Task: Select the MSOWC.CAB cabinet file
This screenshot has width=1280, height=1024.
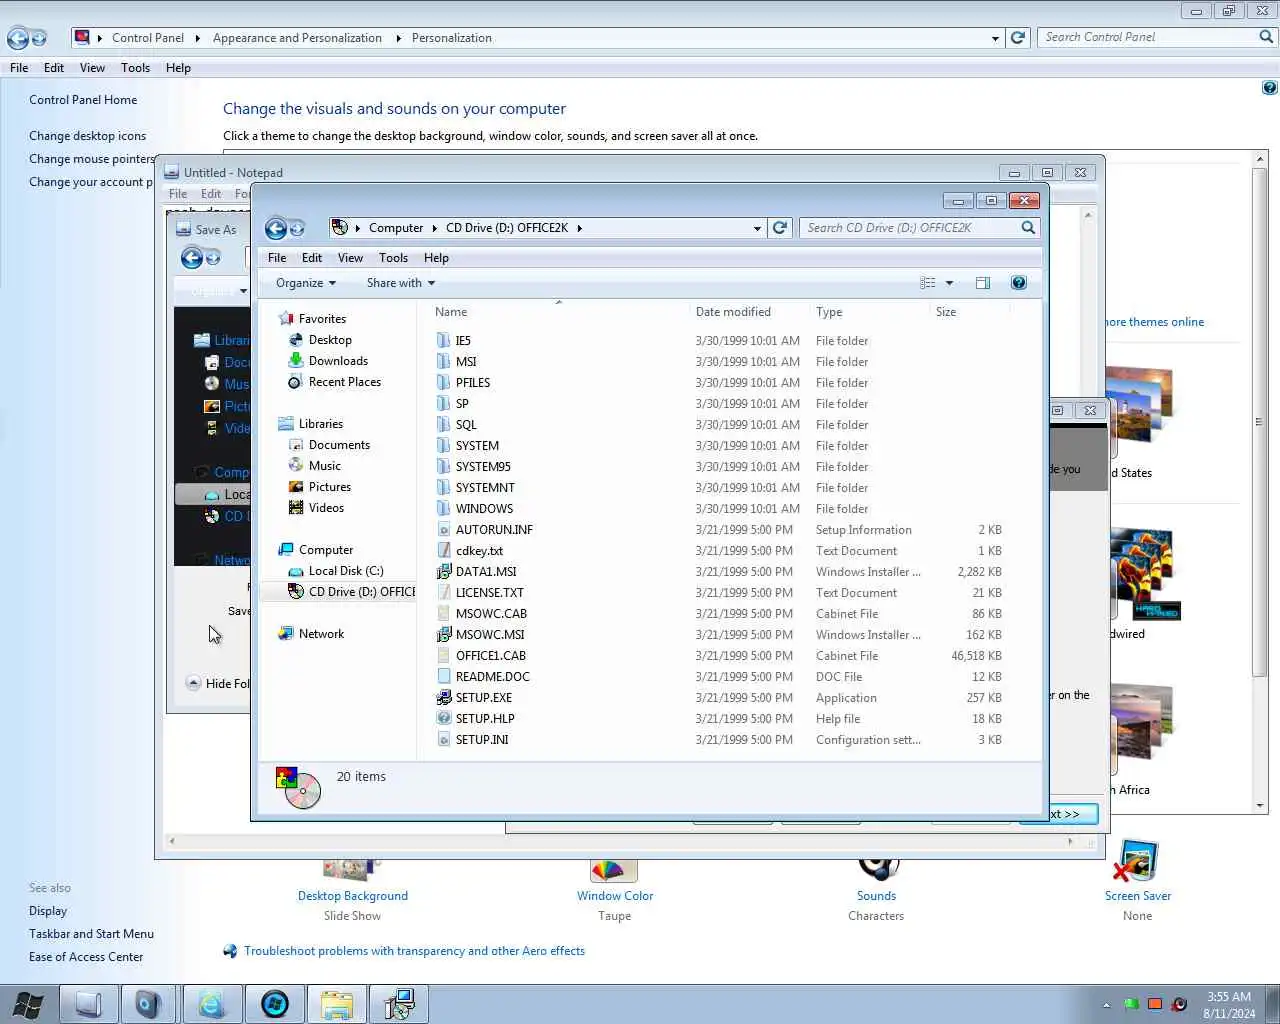Action: [x=491, y=614]
